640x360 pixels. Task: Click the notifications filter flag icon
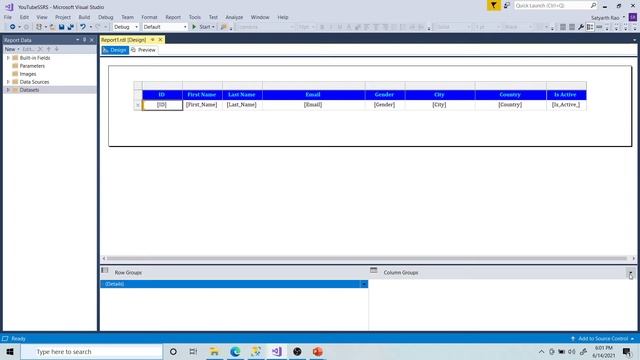click(493, 5)
